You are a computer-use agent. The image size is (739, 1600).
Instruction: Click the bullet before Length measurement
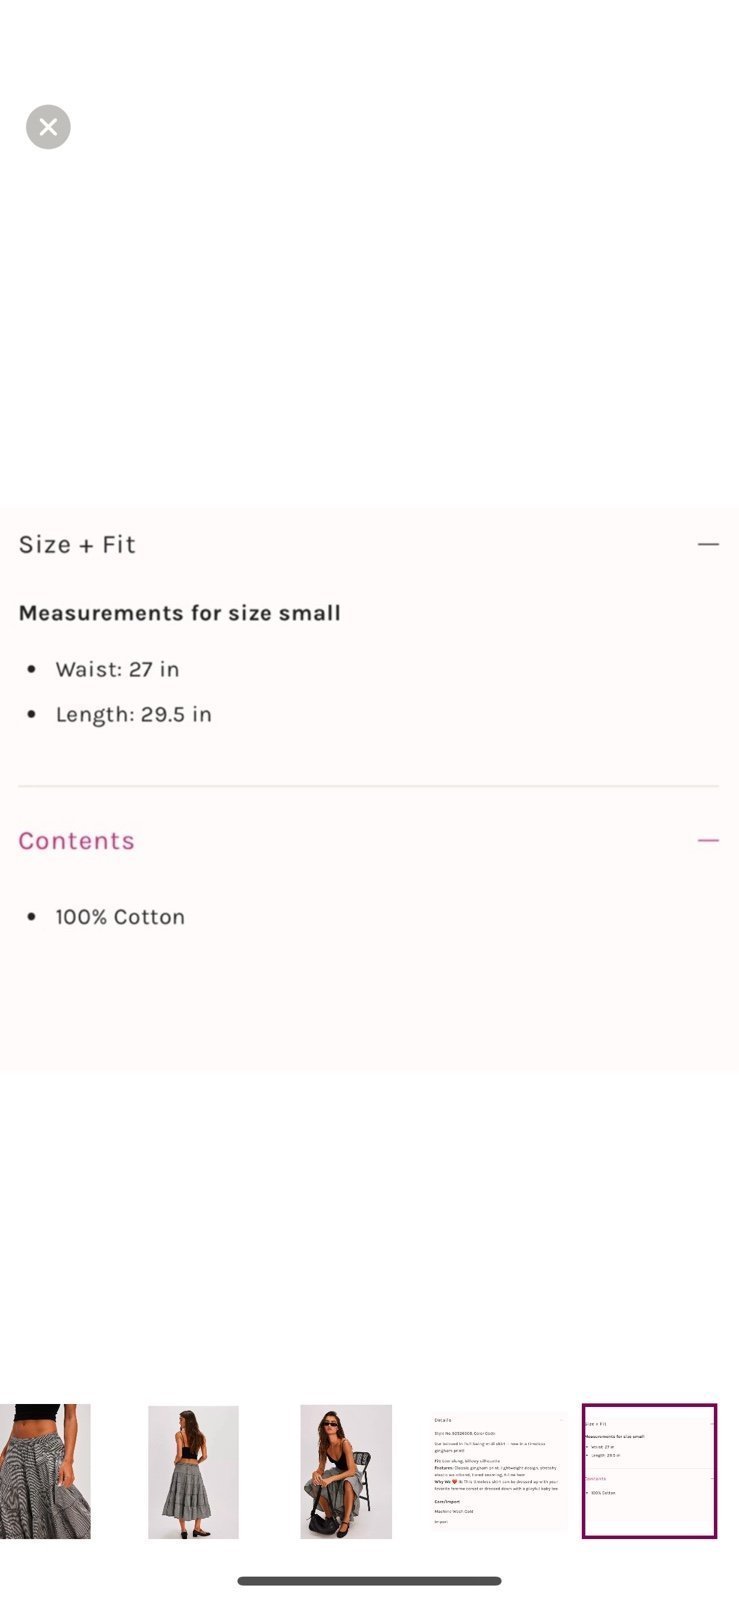(x=32, y=714)
